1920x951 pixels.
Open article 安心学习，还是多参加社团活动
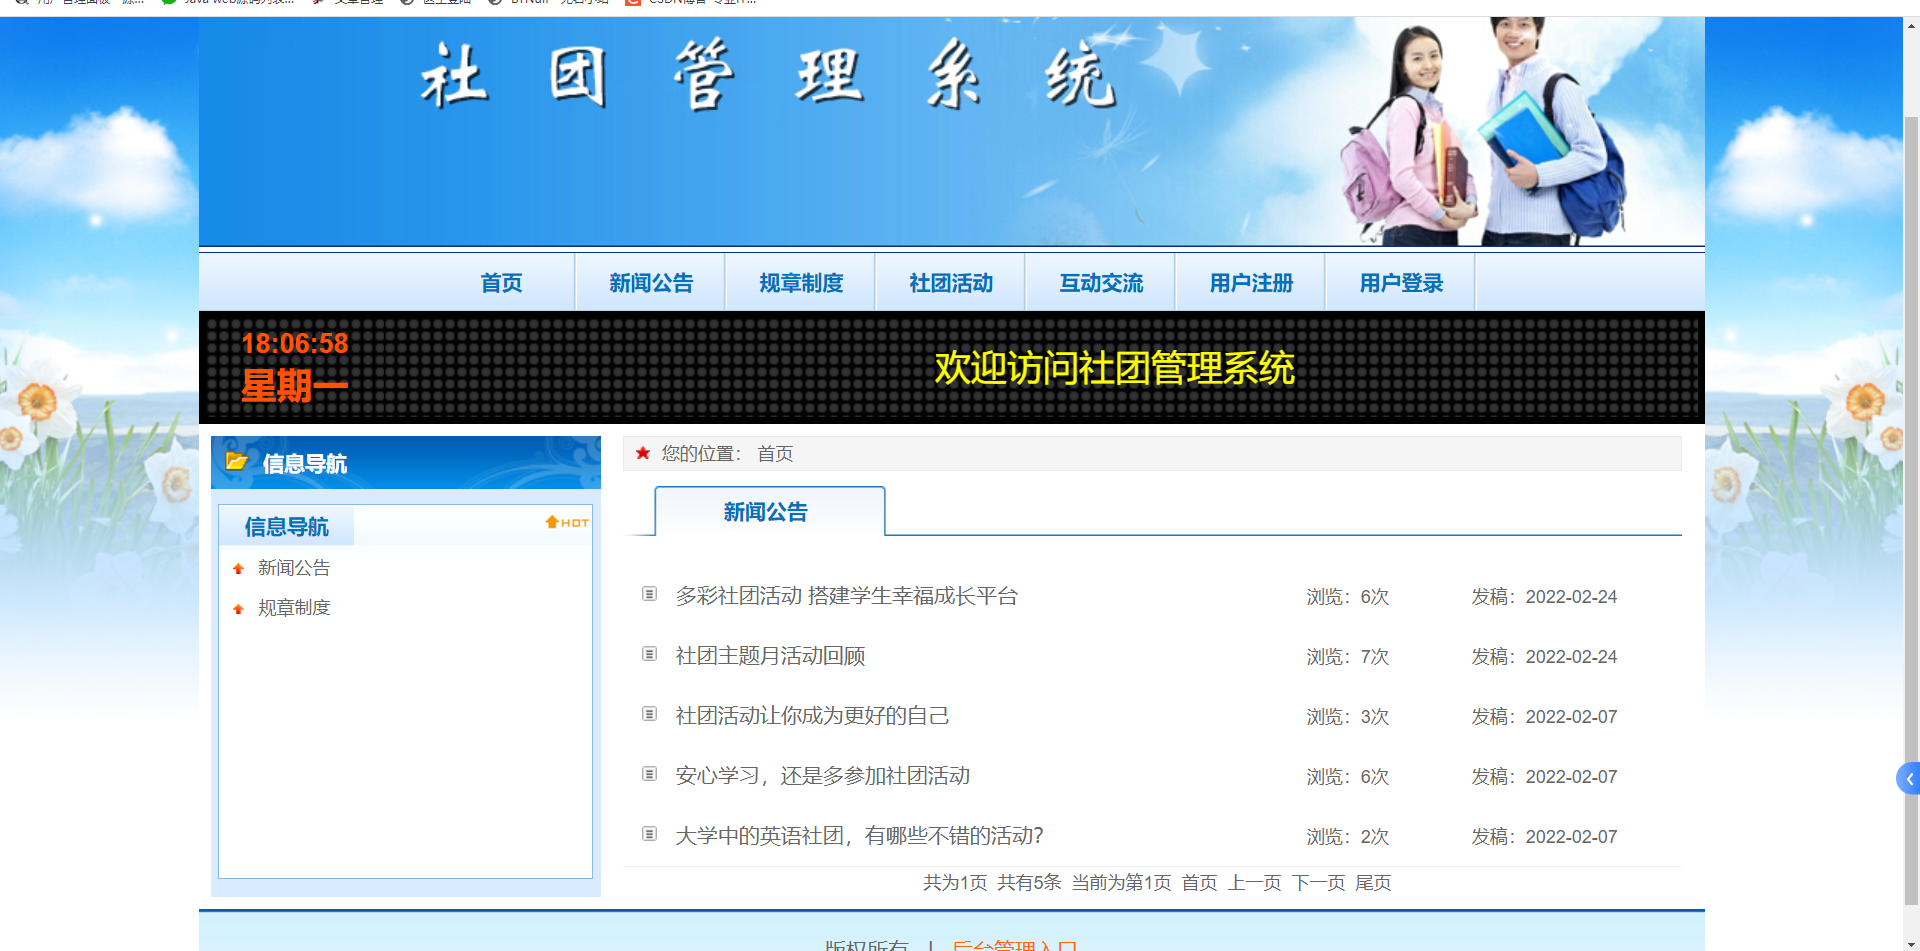(822, 776)
